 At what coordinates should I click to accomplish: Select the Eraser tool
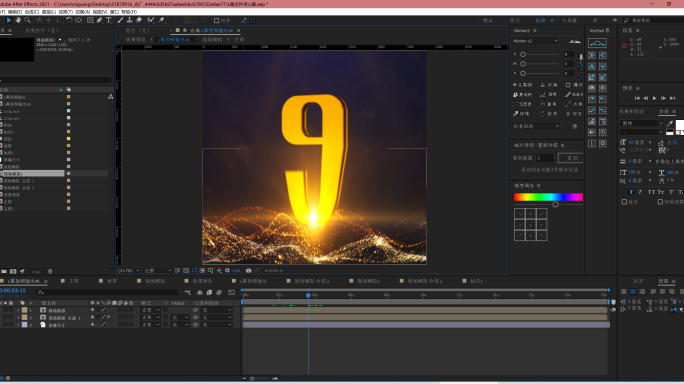[139, 20]
